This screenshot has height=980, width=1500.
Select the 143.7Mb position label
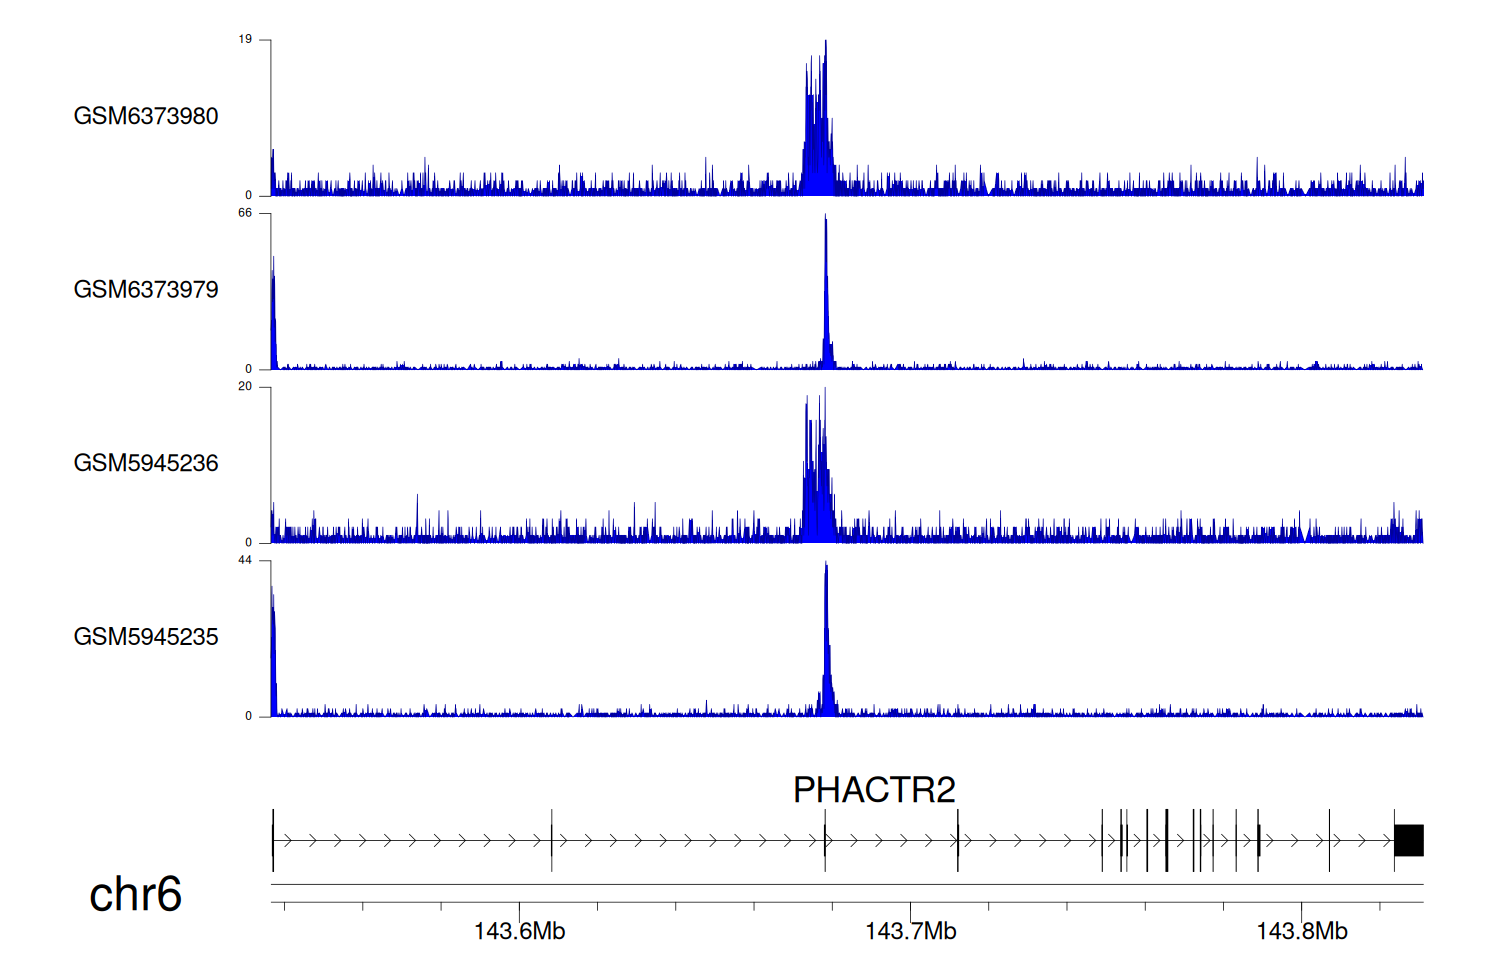(910, 932)
